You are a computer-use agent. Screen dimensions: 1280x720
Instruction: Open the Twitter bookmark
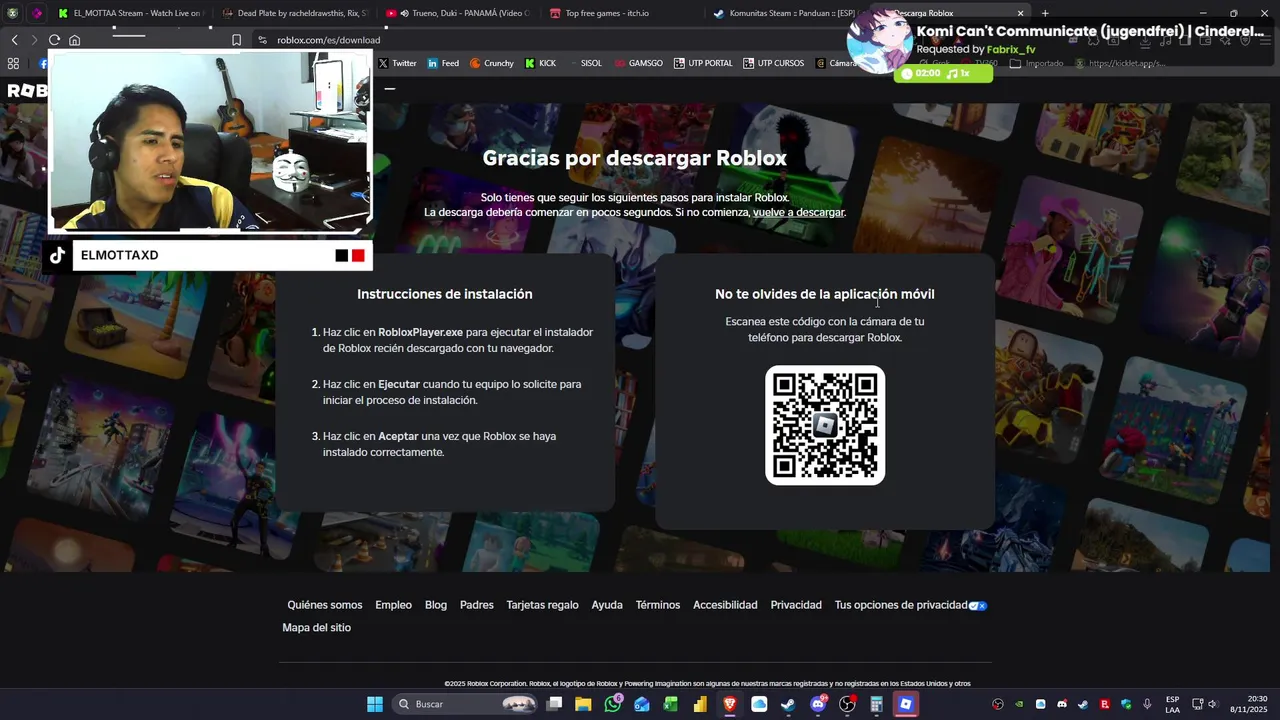(397, 63)
